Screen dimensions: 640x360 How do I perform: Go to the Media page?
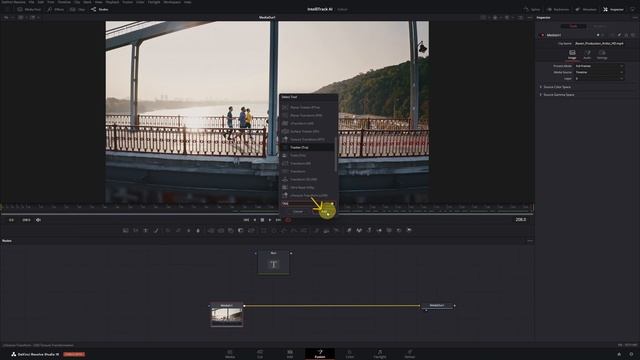[x=230, y=354]
